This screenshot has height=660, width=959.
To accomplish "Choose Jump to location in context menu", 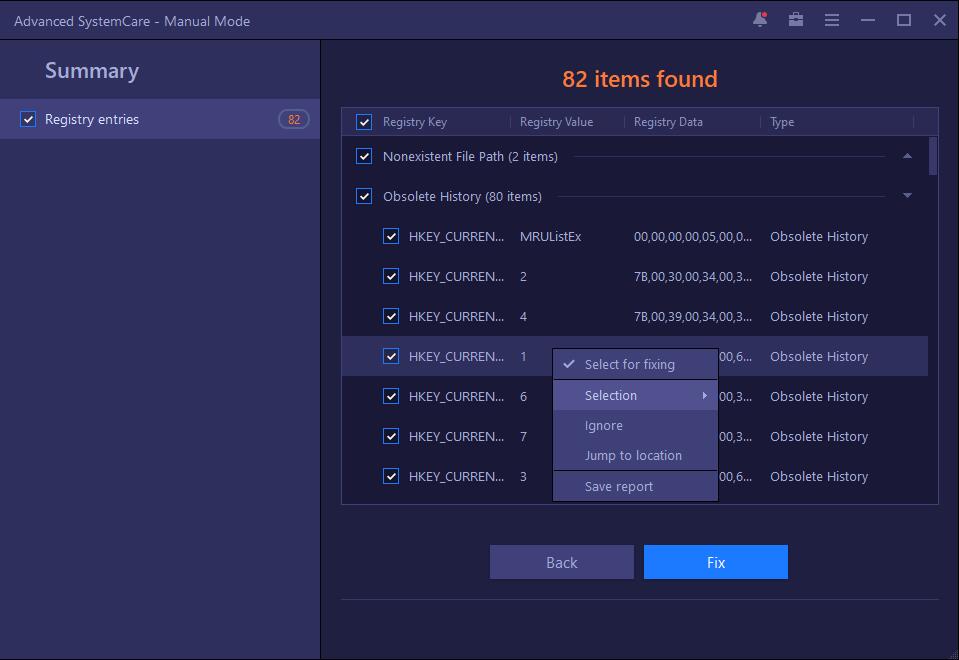I will pos(635,455).
